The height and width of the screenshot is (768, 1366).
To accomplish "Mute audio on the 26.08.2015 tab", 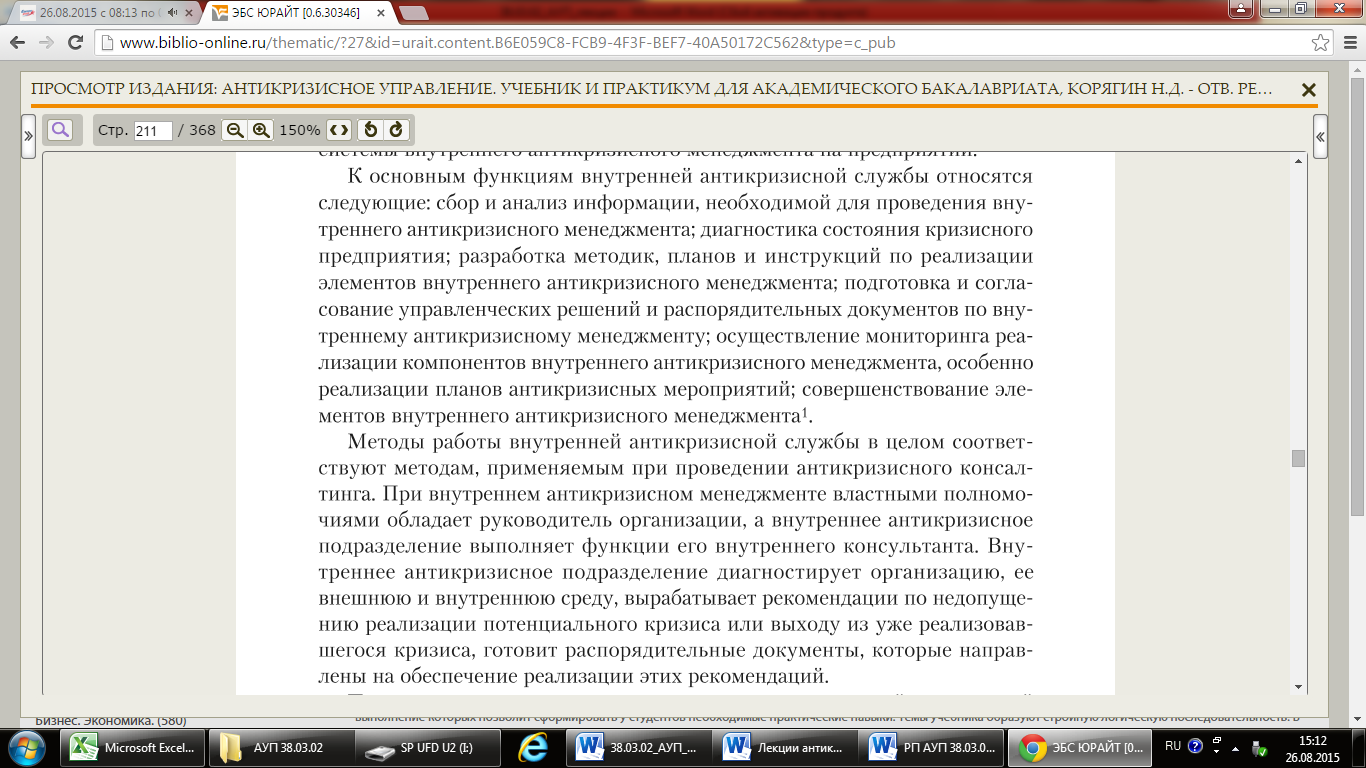I will pos(173,13).
